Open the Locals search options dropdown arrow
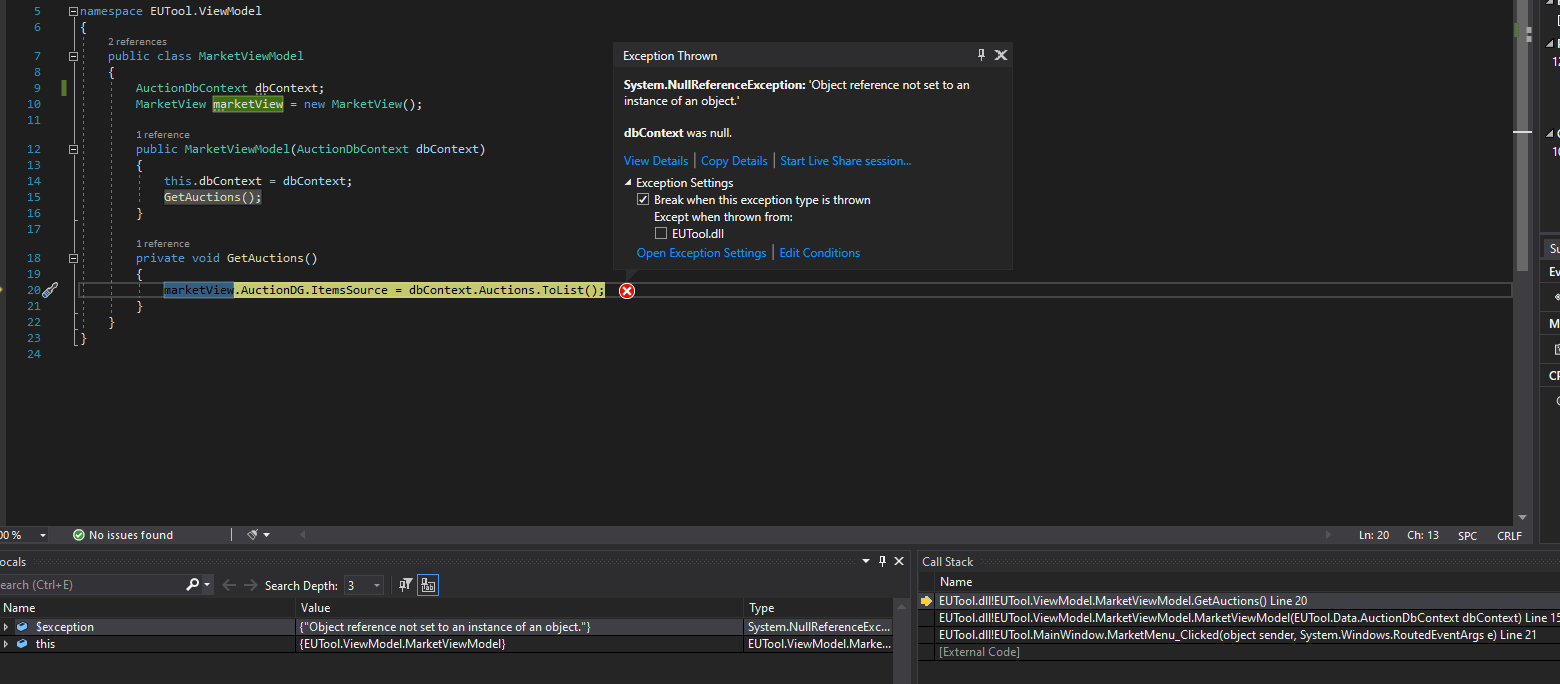1560x684 pixels. (x=207, y=585)
